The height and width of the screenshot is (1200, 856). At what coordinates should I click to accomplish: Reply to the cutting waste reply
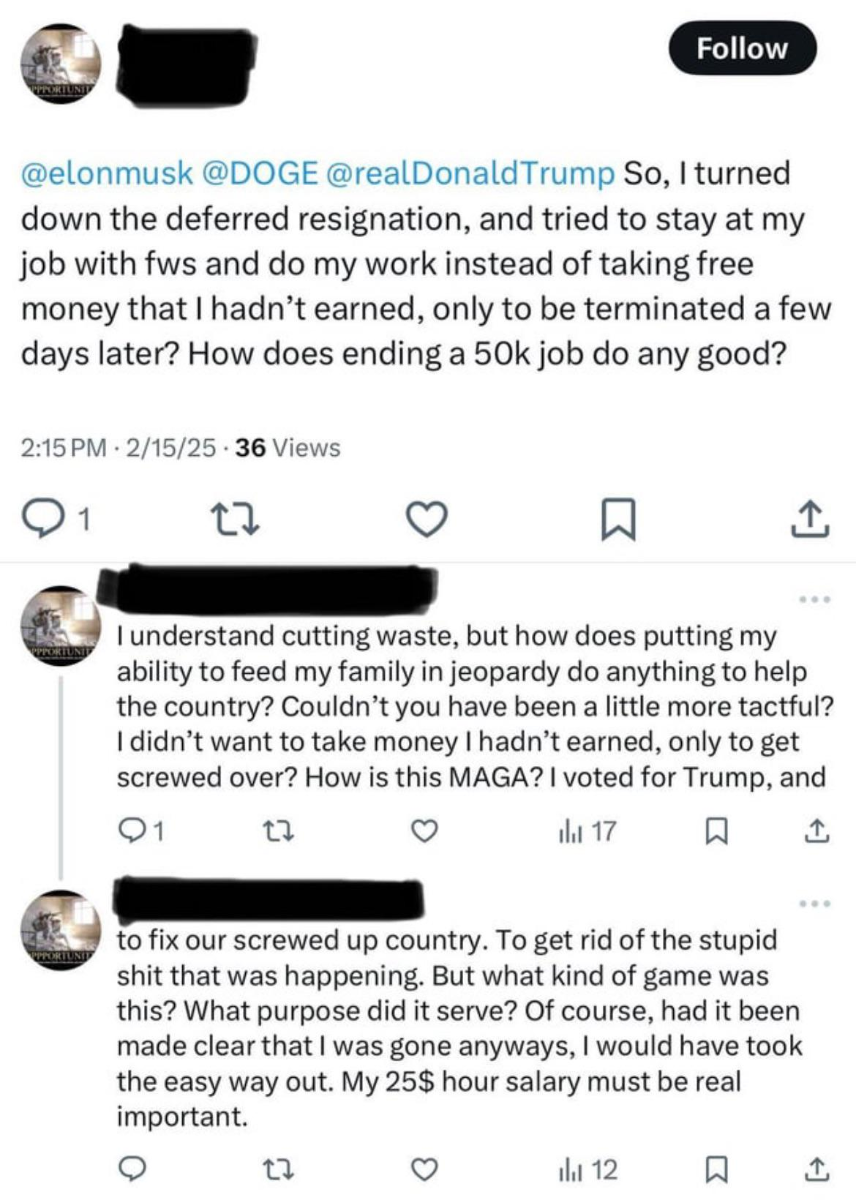point(132,828)
